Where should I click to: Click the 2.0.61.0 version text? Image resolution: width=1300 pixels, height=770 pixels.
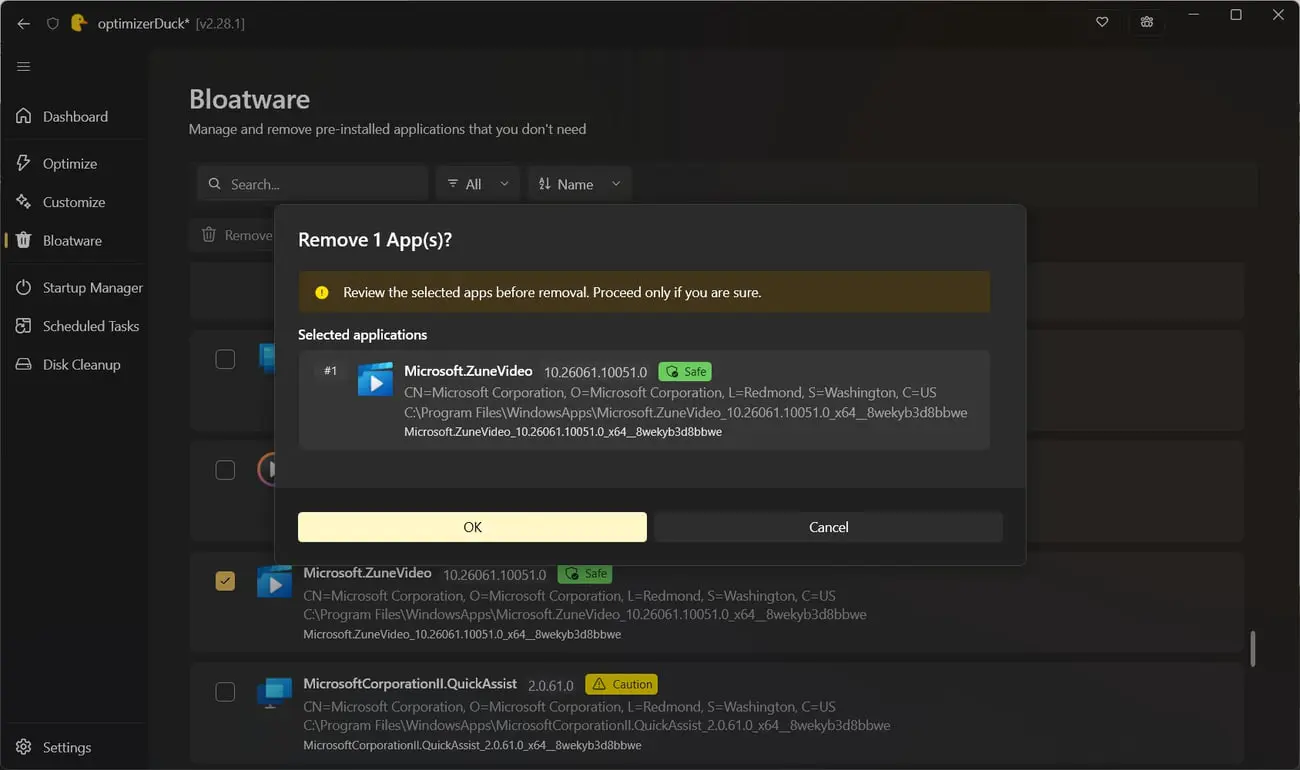551,686
